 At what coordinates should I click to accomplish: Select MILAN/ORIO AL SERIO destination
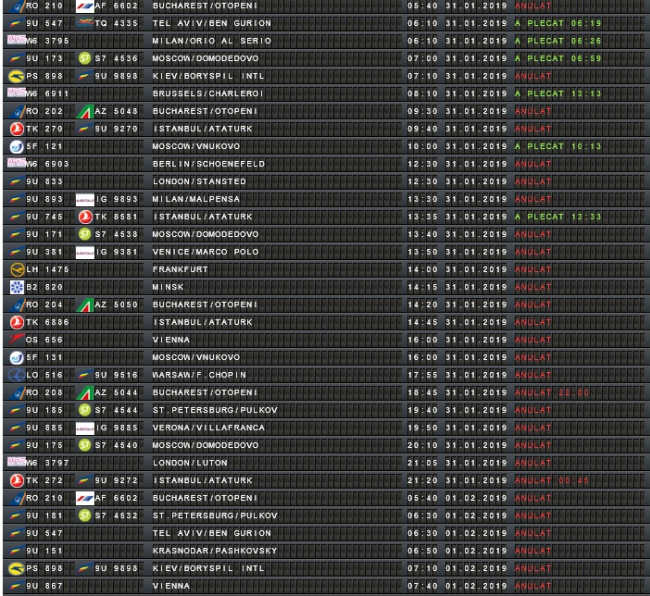pyautogui.click(x=212, y=41)
